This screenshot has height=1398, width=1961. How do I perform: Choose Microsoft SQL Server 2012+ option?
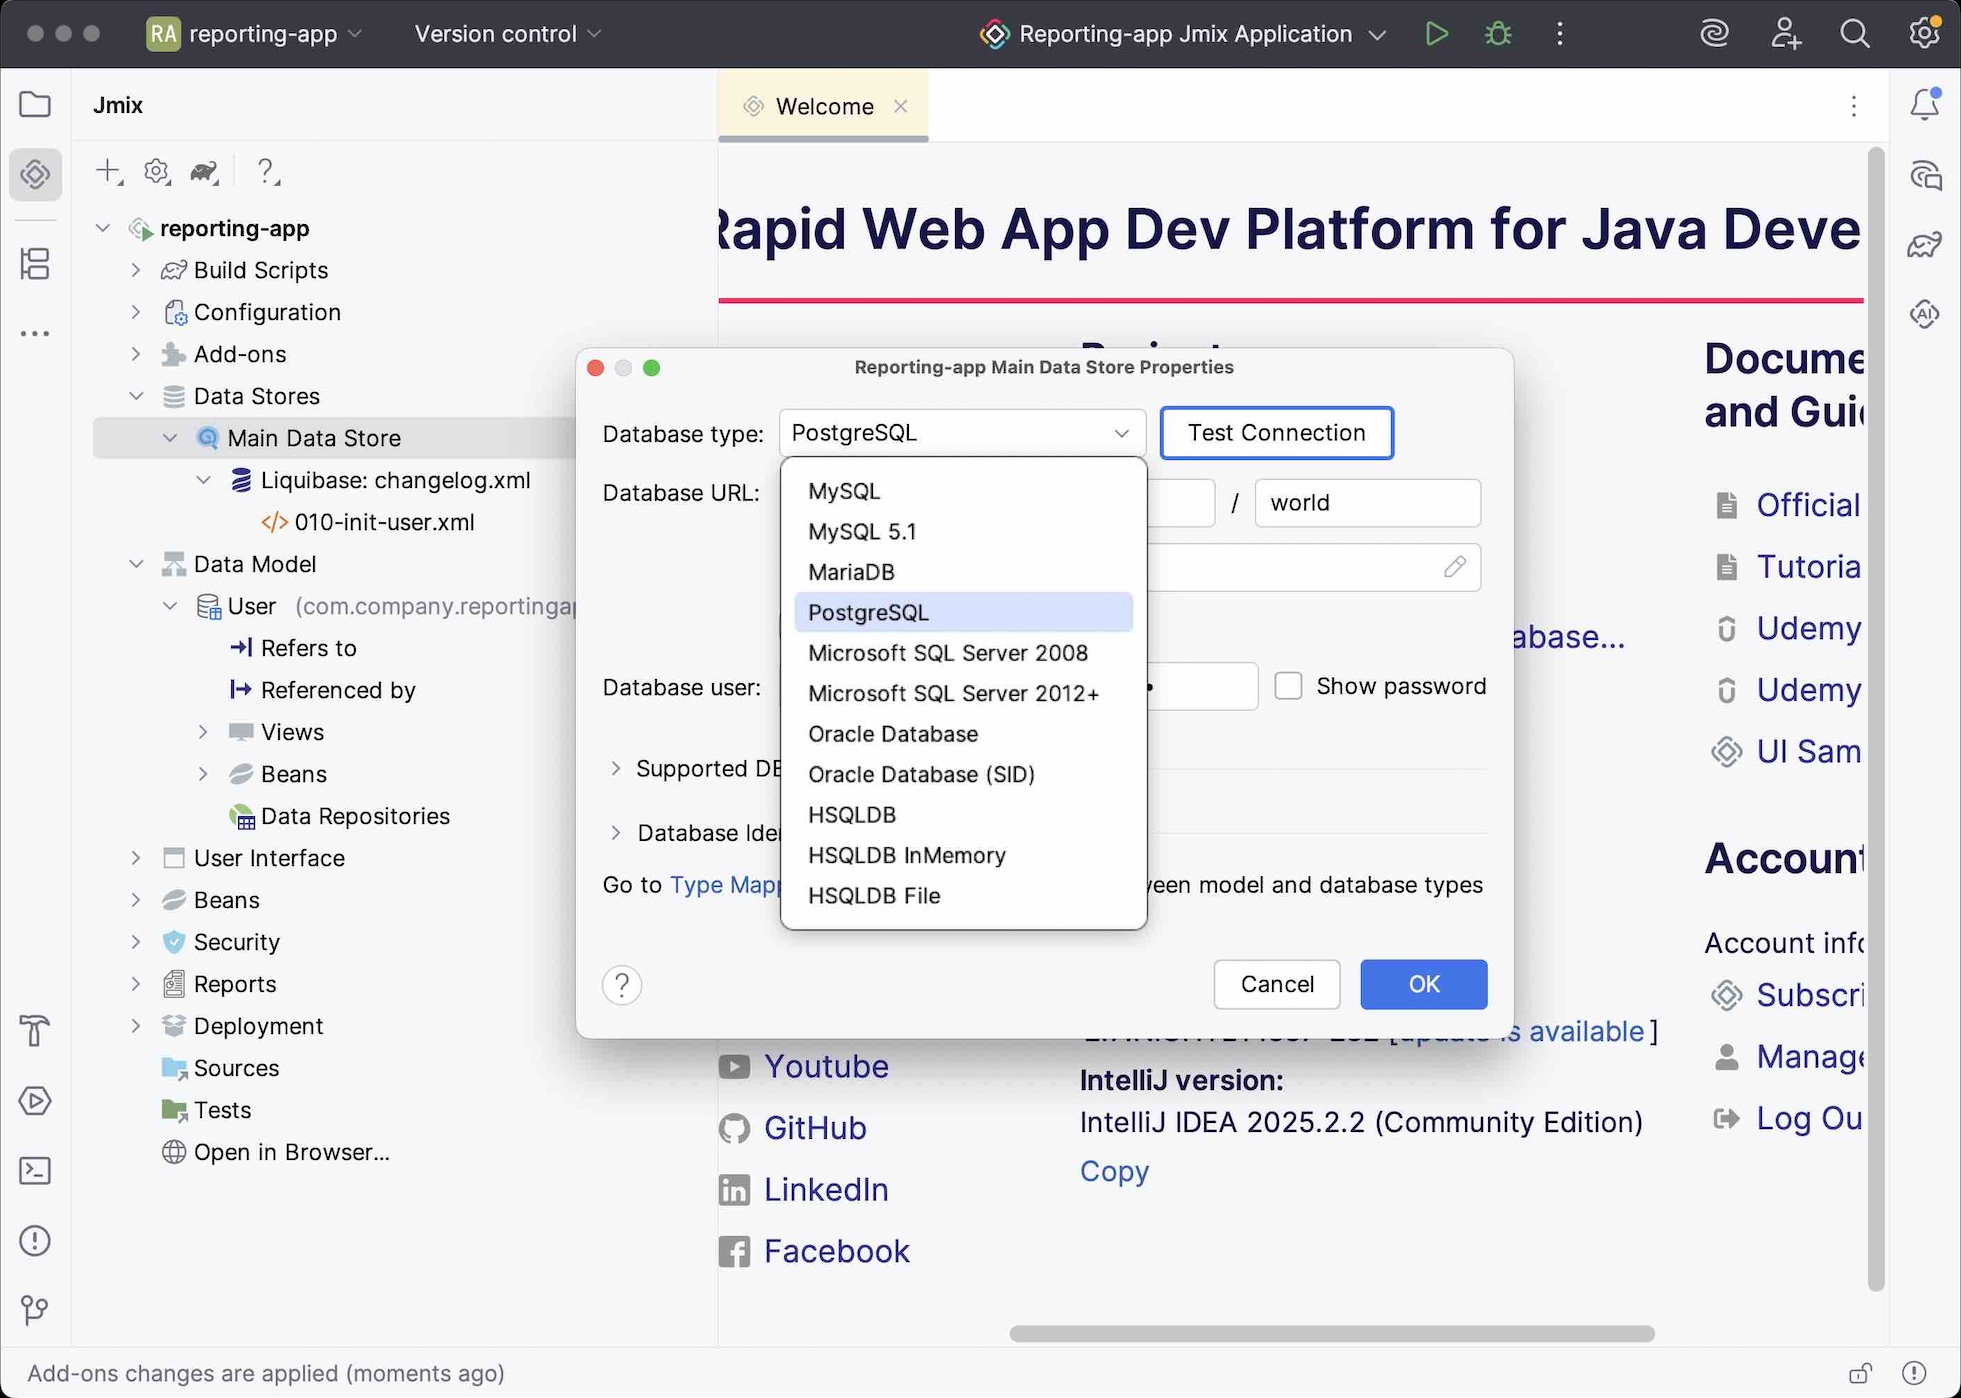click(x=963, y=693)
